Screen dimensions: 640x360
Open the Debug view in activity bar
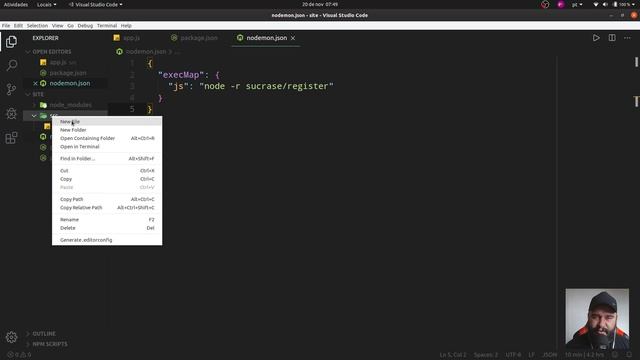pyautogui.click(x=11, y=113)
